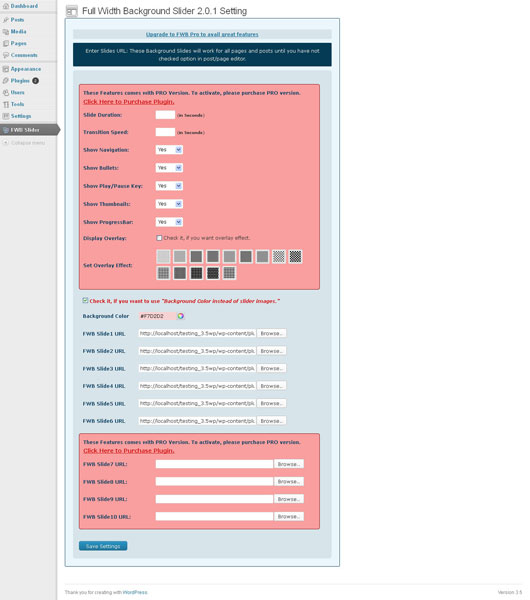Click Browse button for FWB Slide5 URL
Viewport: 530px width, 600px height.
point(271,404)
